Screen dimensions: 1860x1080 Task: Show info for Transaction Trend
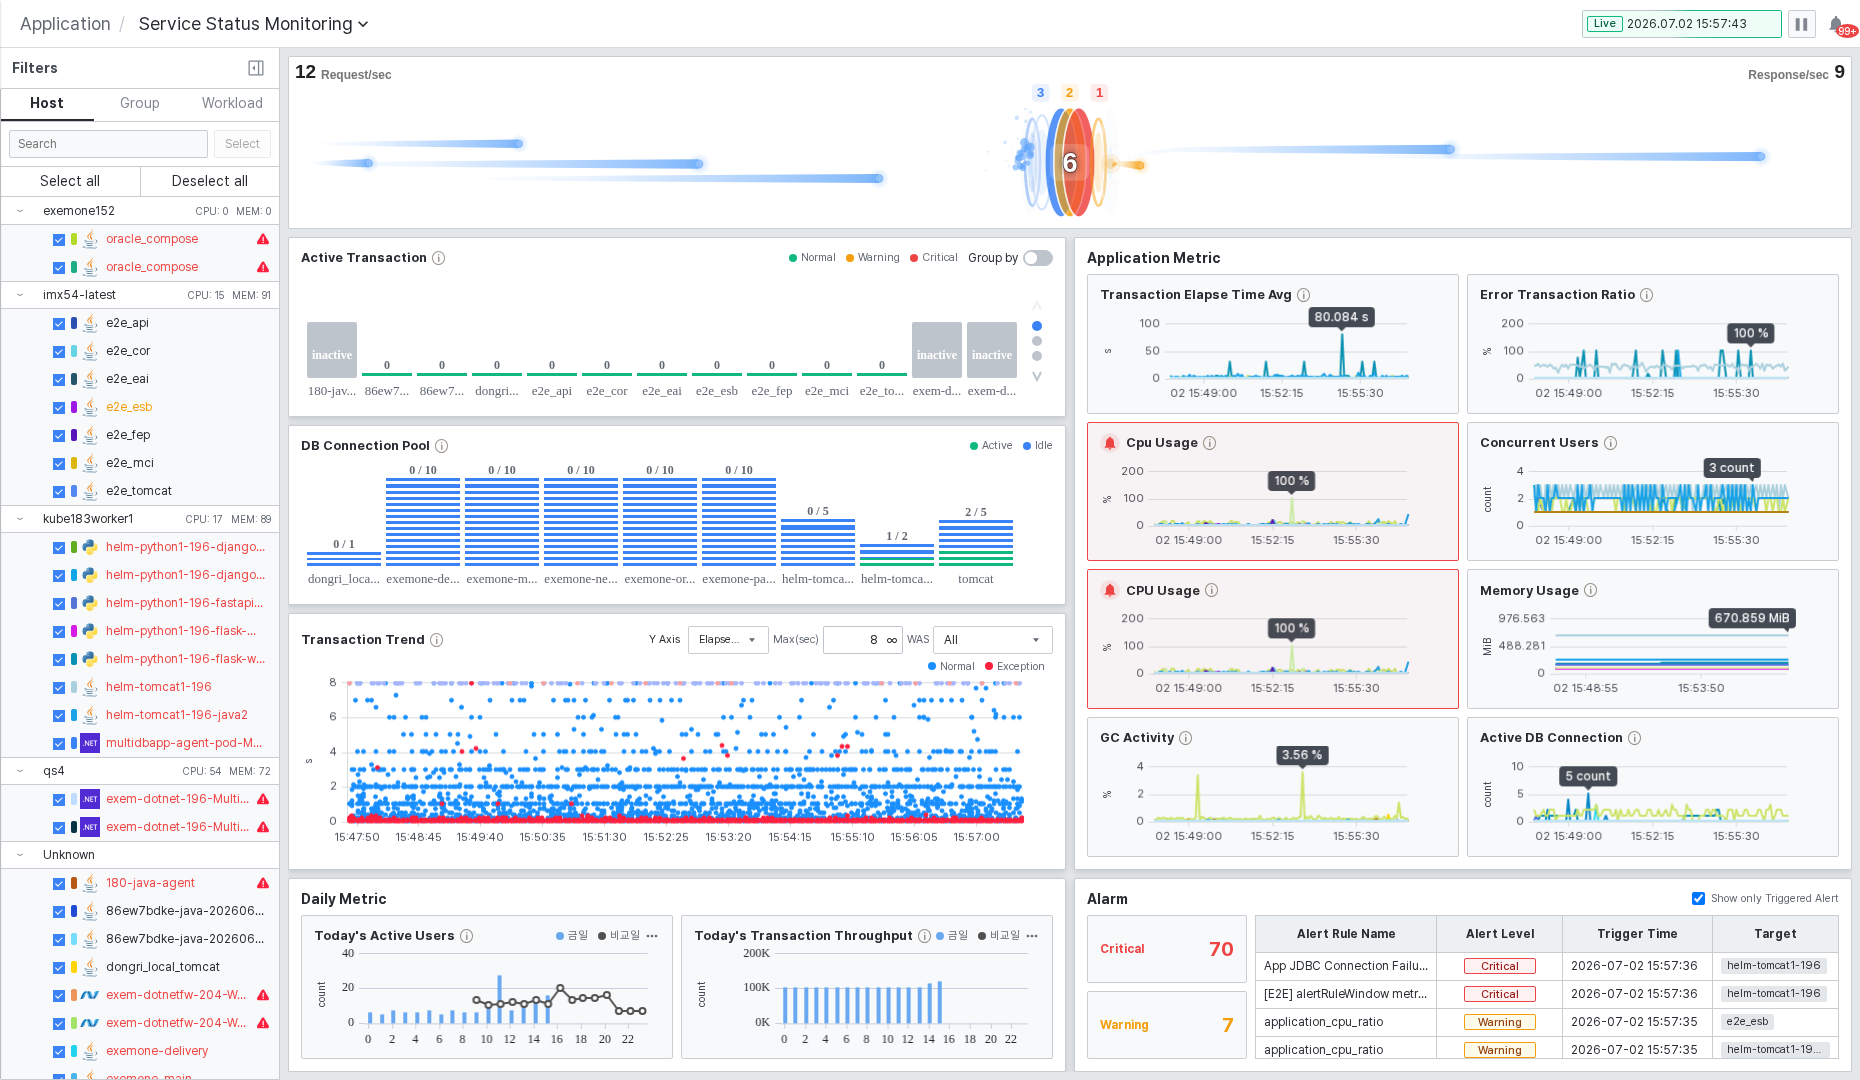click(437, 640)
